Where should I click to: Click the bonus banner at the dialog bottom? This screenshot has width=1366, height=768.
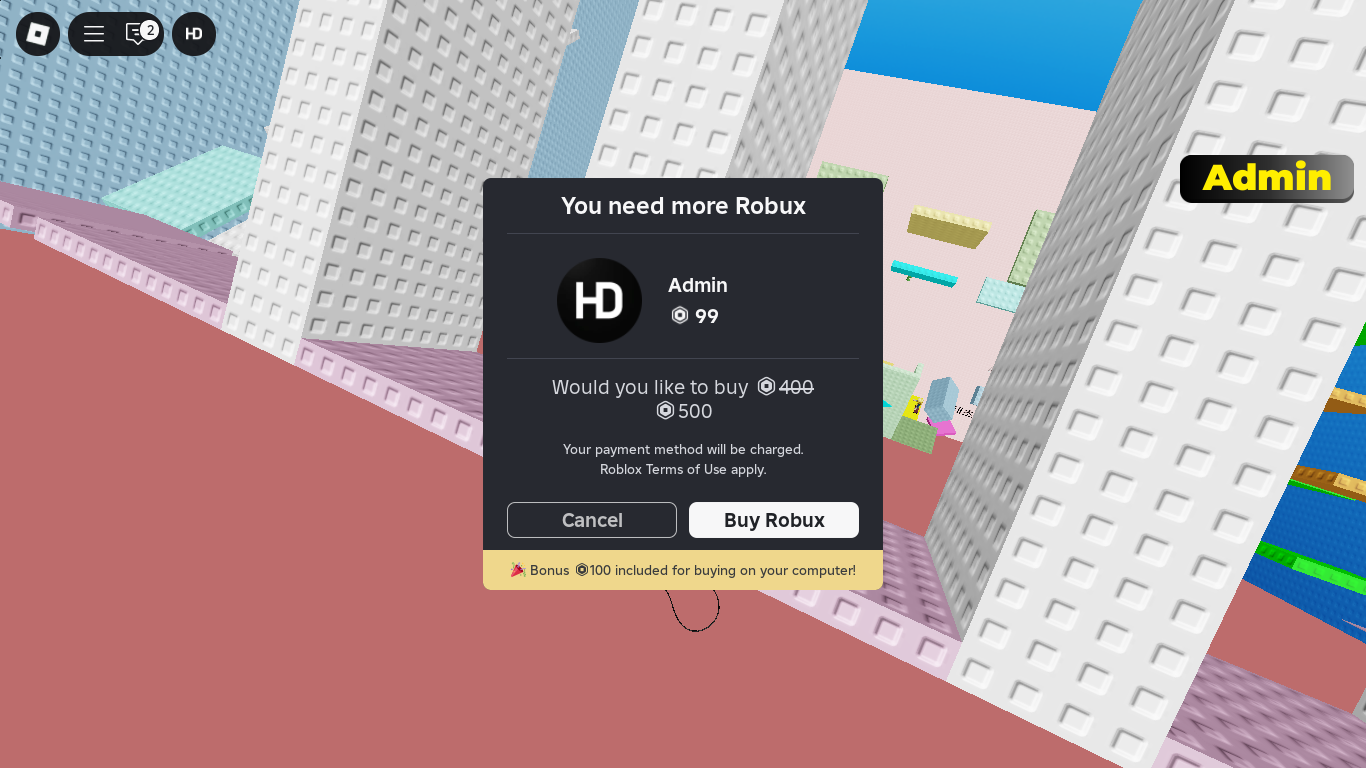[x=683, y=570]
